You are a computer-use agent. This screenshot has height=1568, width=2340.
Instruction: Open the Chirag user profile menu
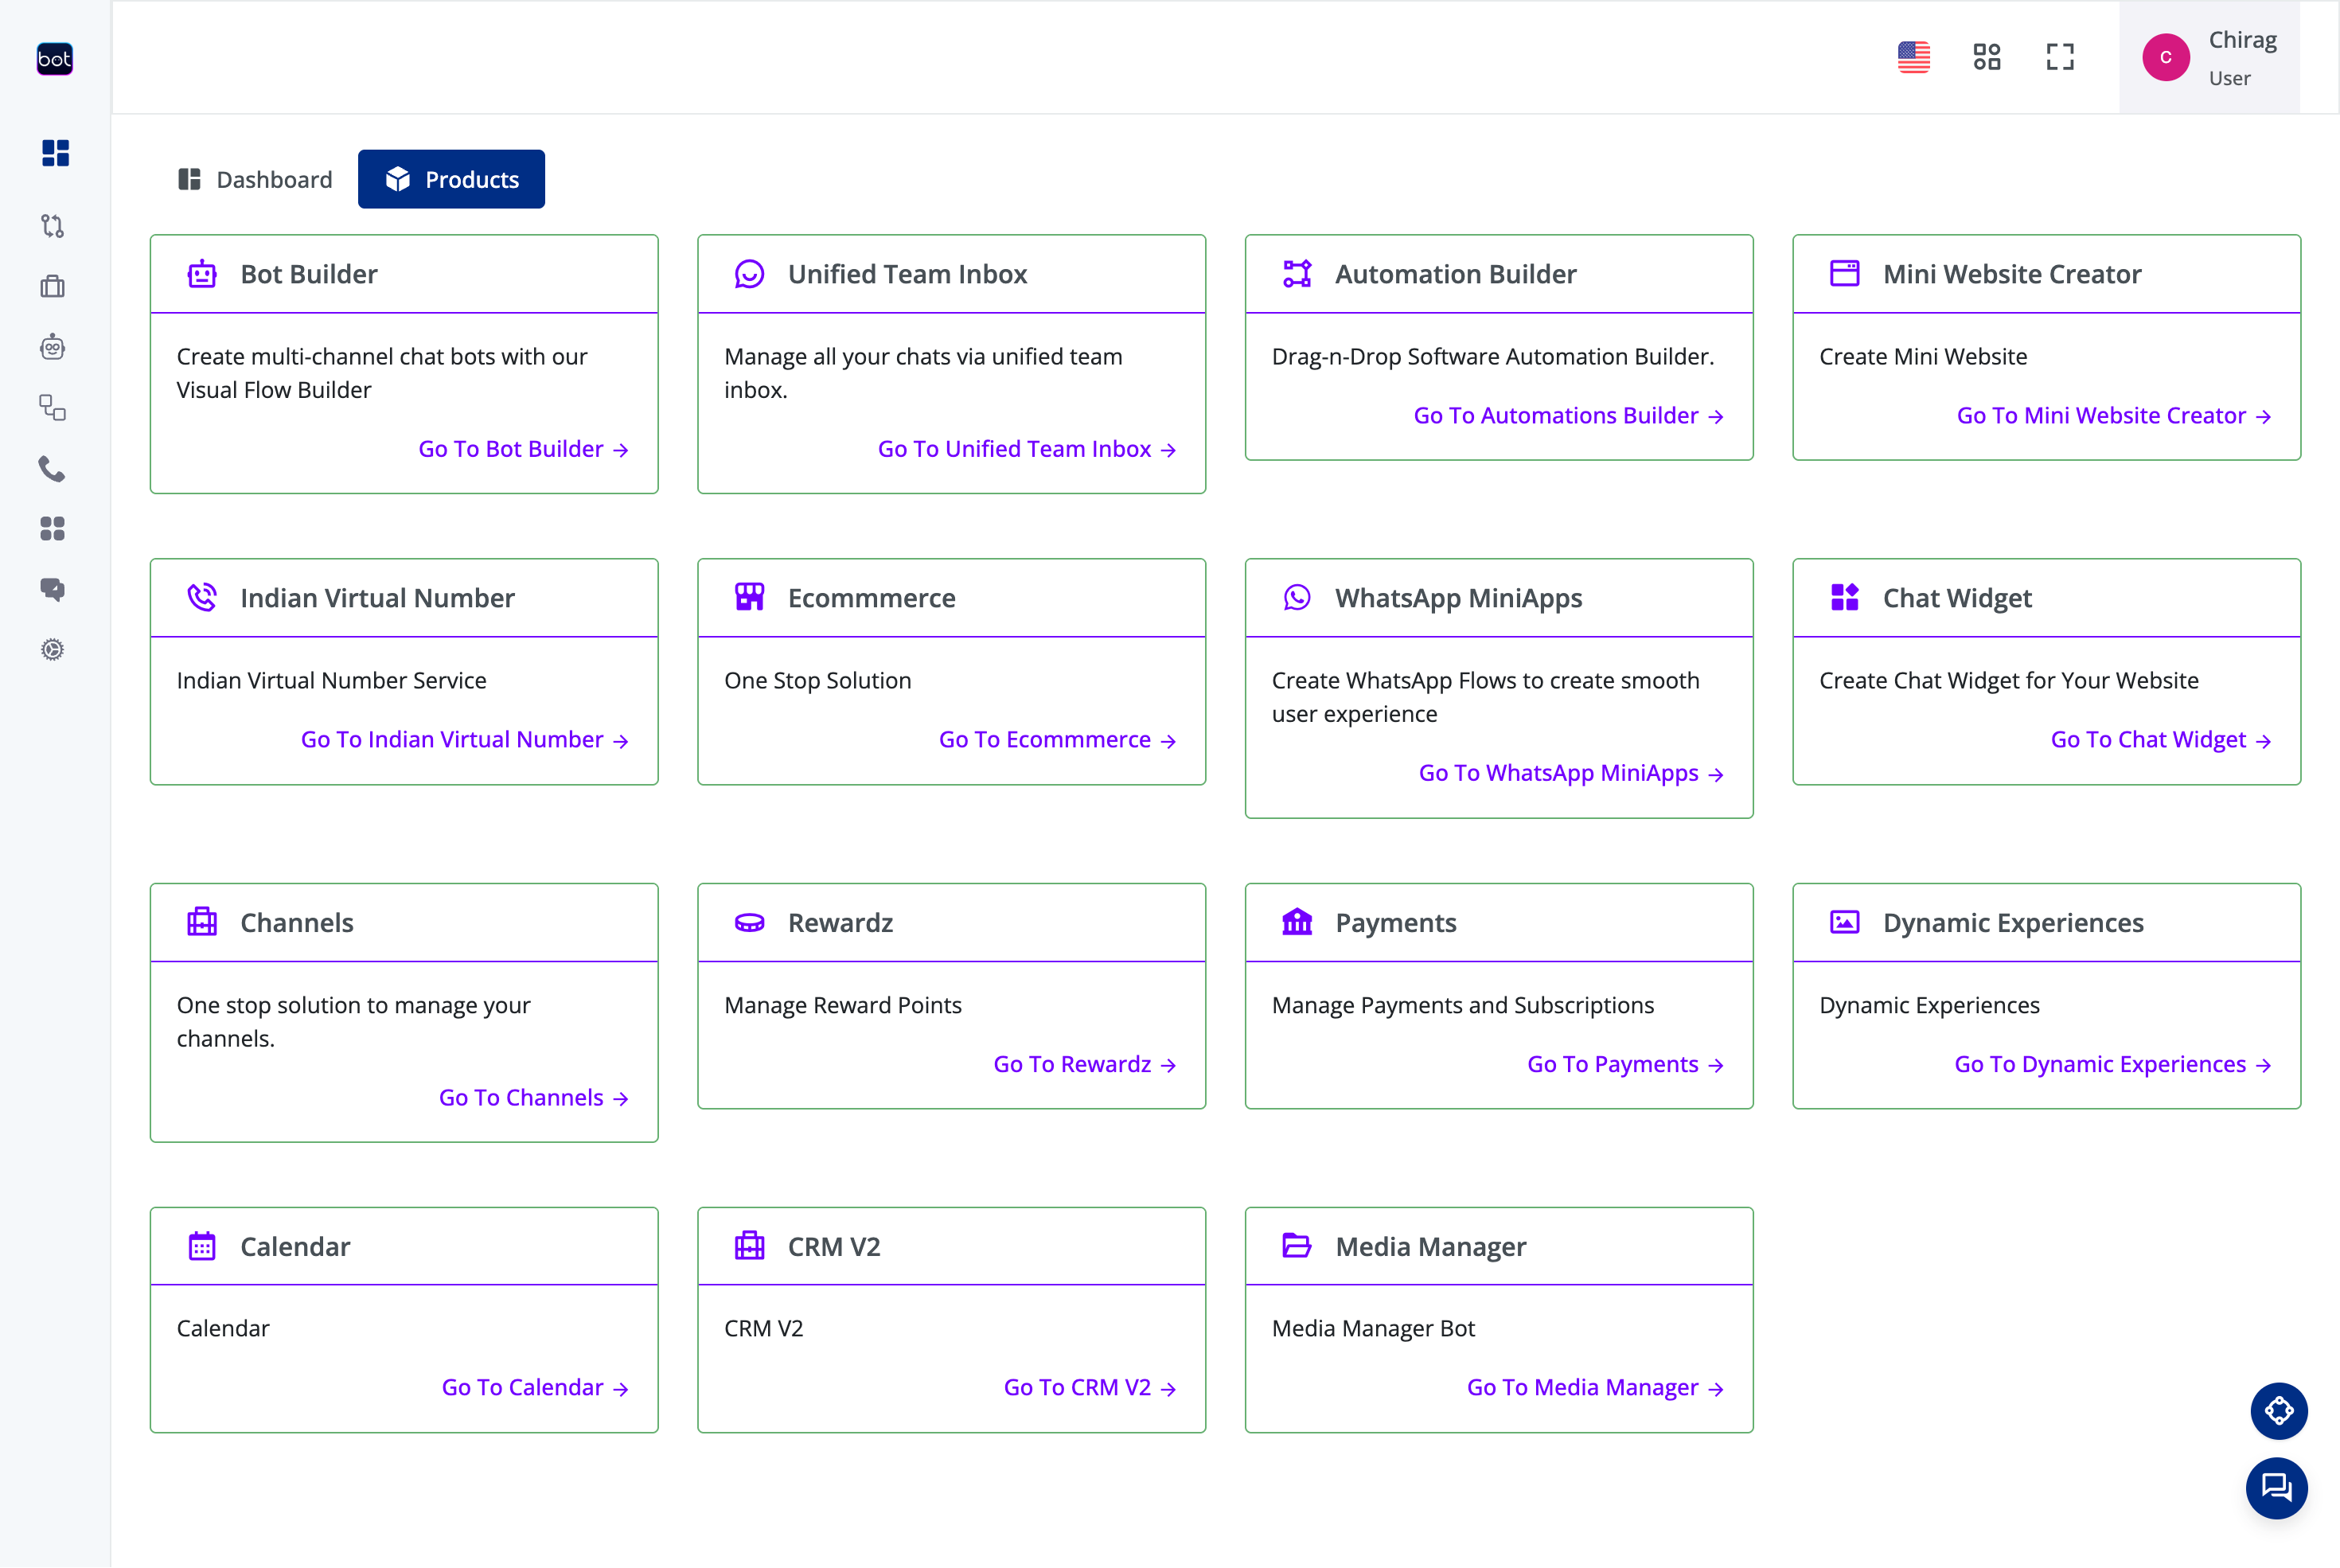2209,57
